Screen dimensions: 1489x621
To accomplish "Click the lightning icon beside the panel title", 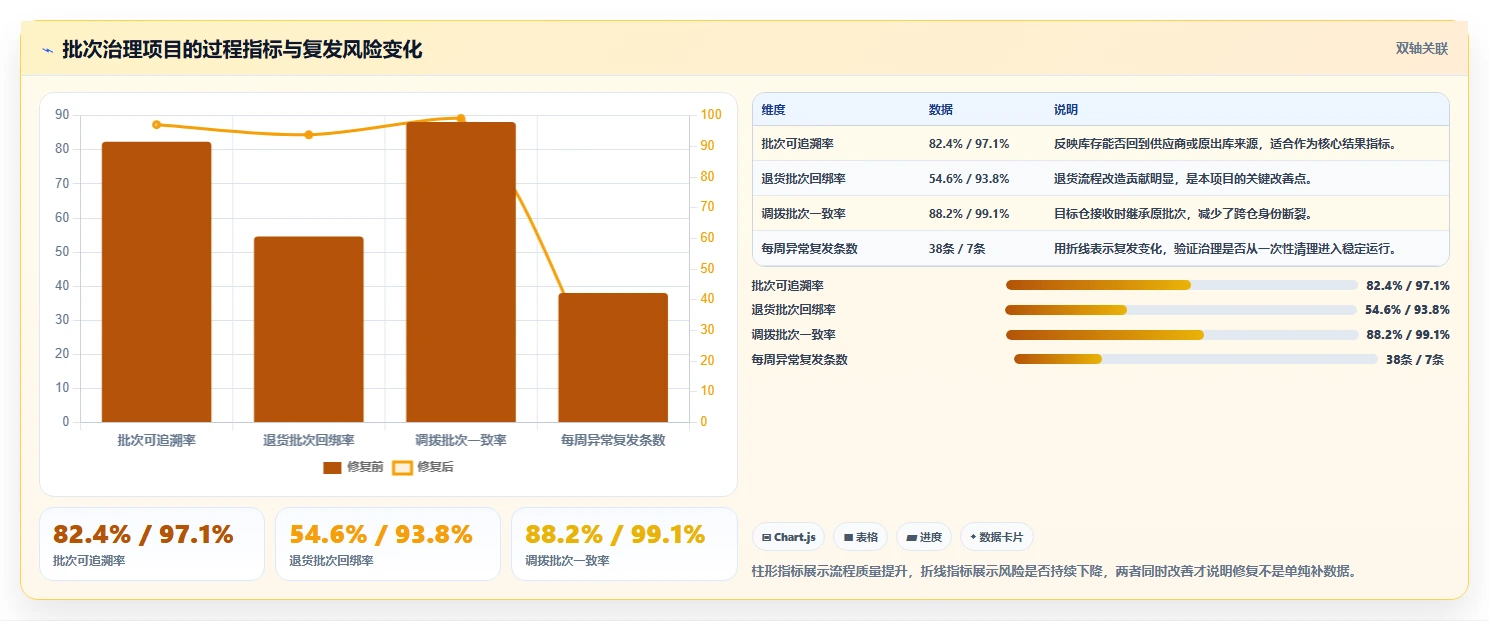I will pyautogui.click(x=47, y=50).
